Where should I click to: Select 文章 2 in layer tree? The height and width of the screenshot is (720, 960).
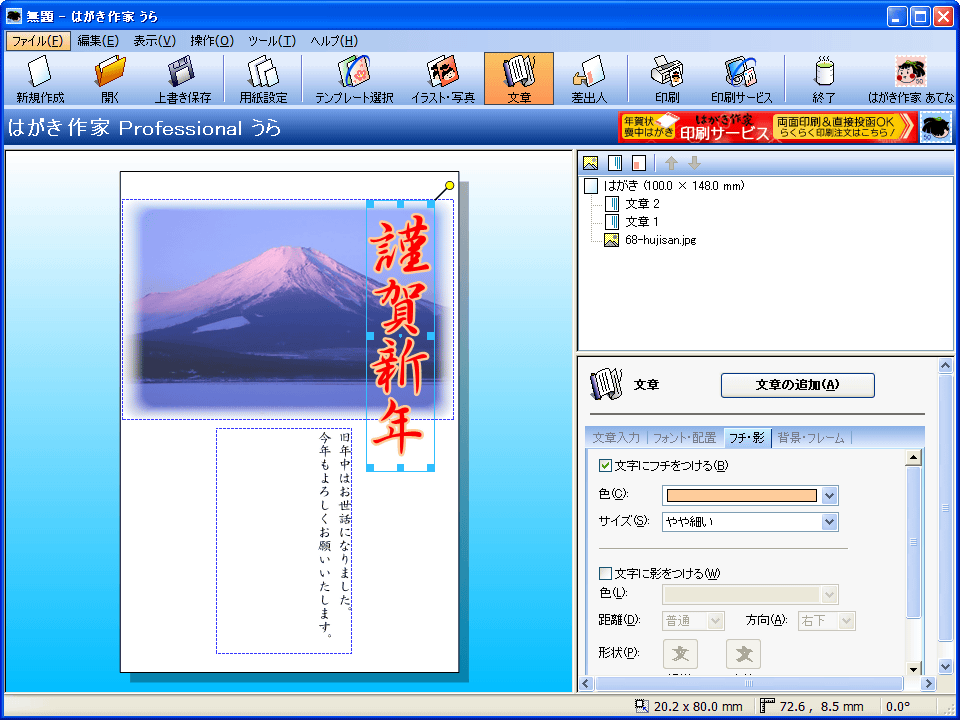point(642,204)
